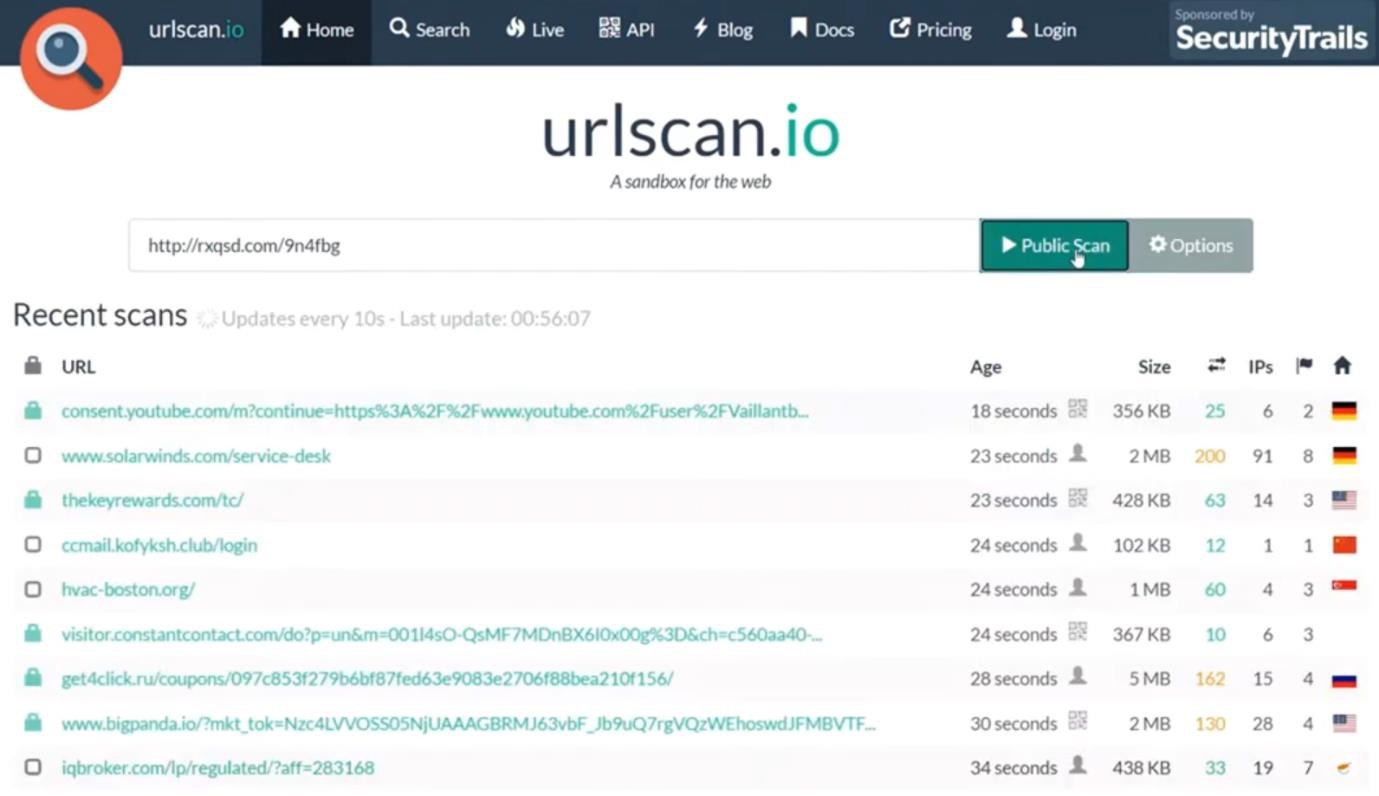Click the lock icon in table header
The width and height of the screenshot is (1379, 796).
pos(33,366)
